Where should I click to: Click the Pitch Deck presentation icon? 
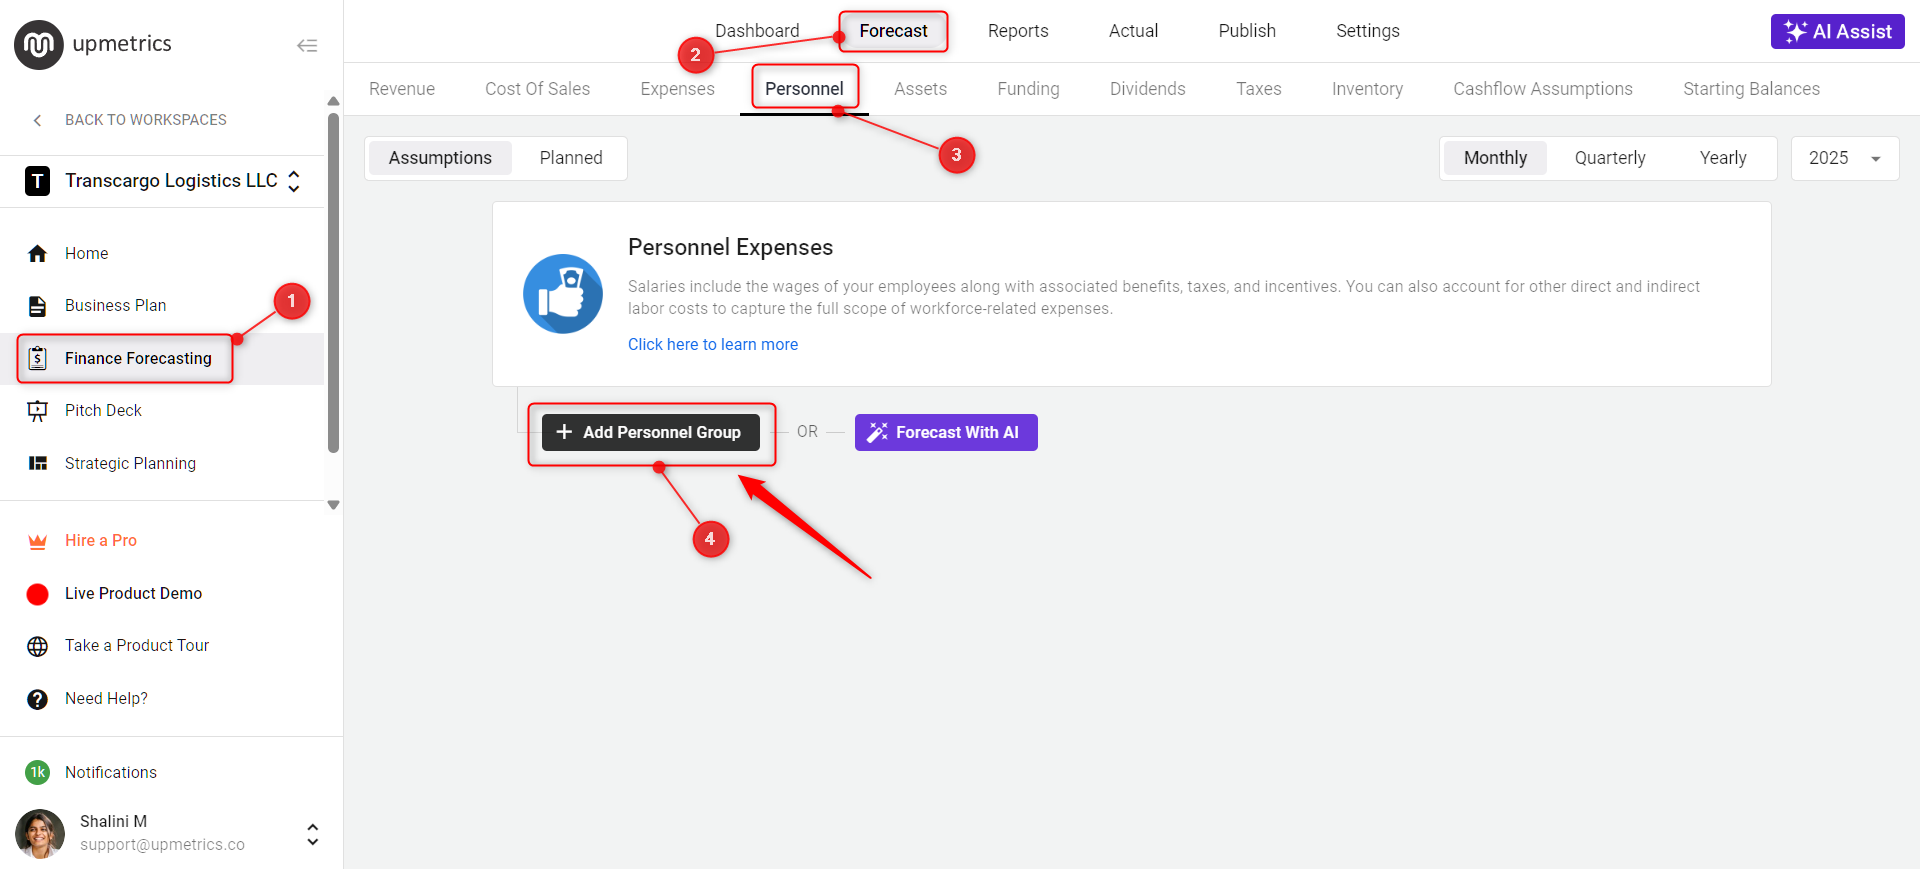pyautogui.click(x=37, y=411)
